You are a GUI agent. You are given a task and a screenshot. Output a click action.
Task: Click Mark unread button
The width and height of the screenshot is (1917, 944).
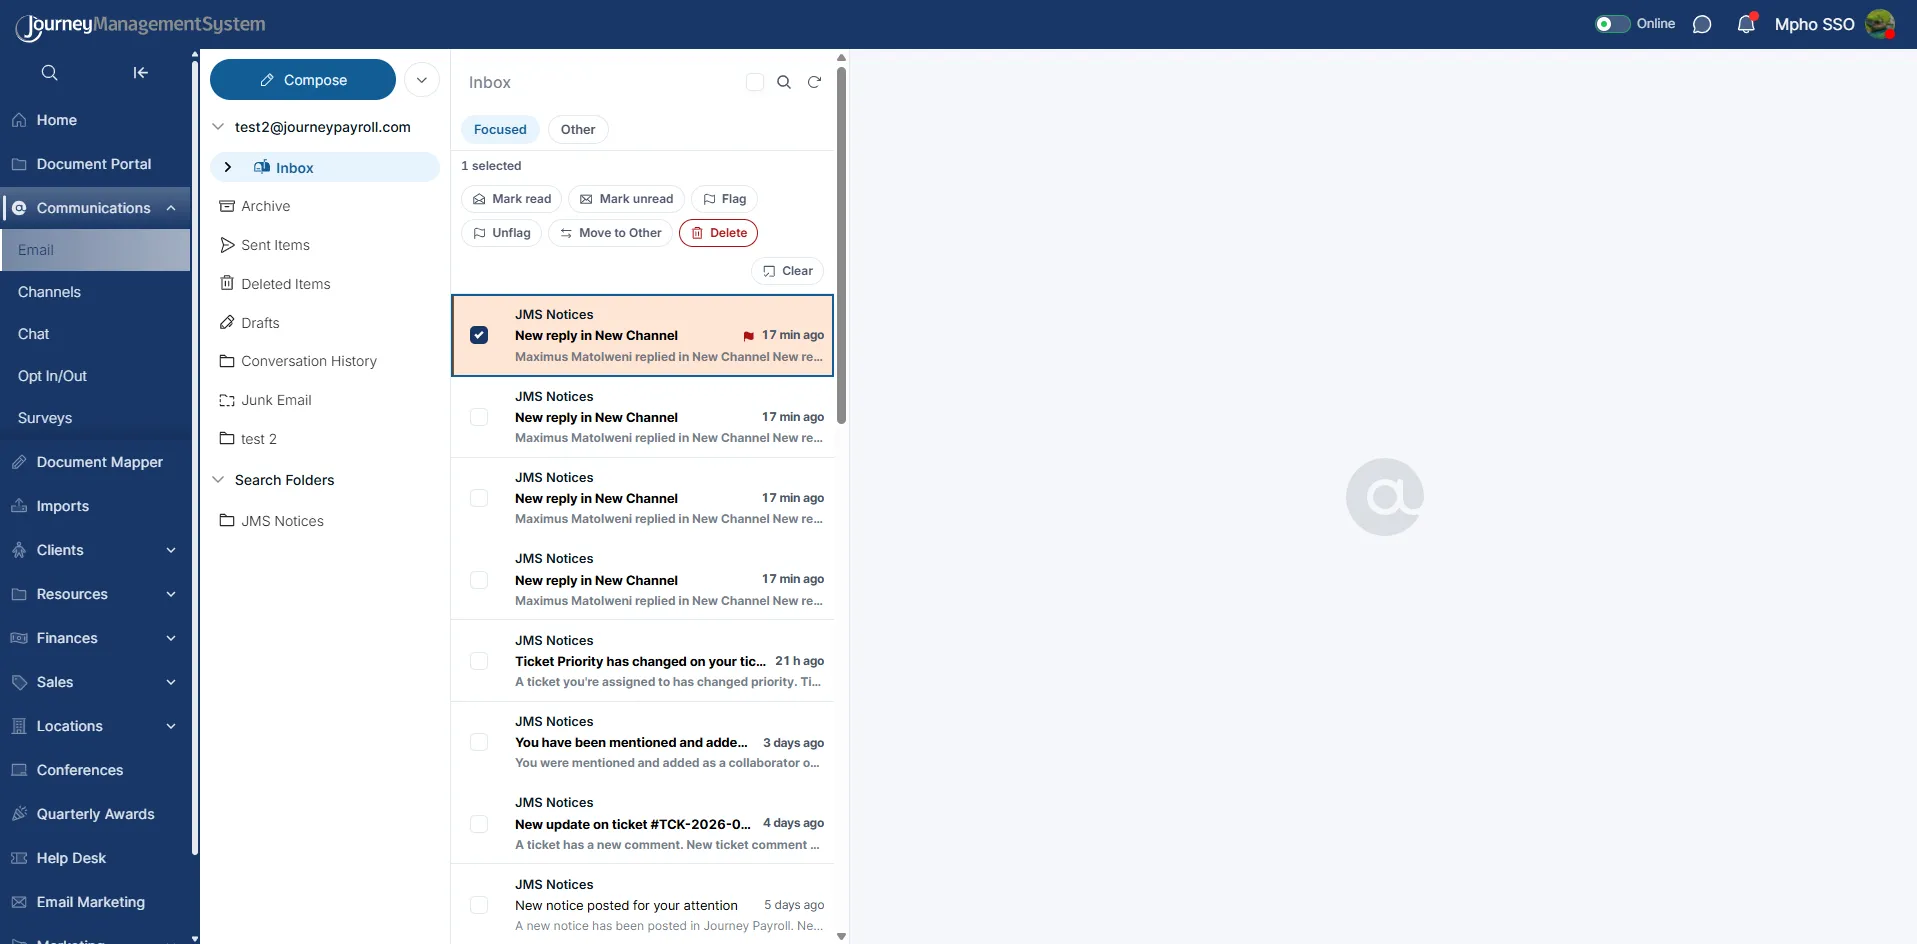click(626, 199)
